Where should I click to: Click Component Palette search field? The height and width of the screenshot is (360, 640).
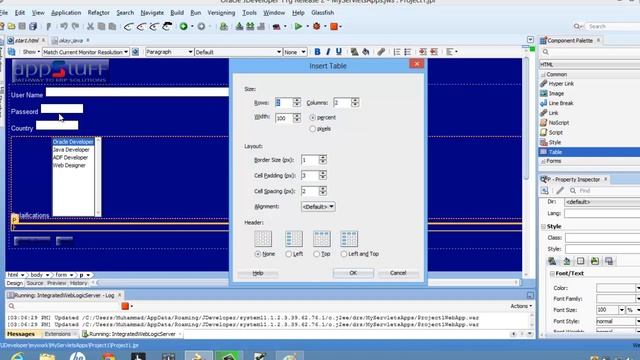592,52
